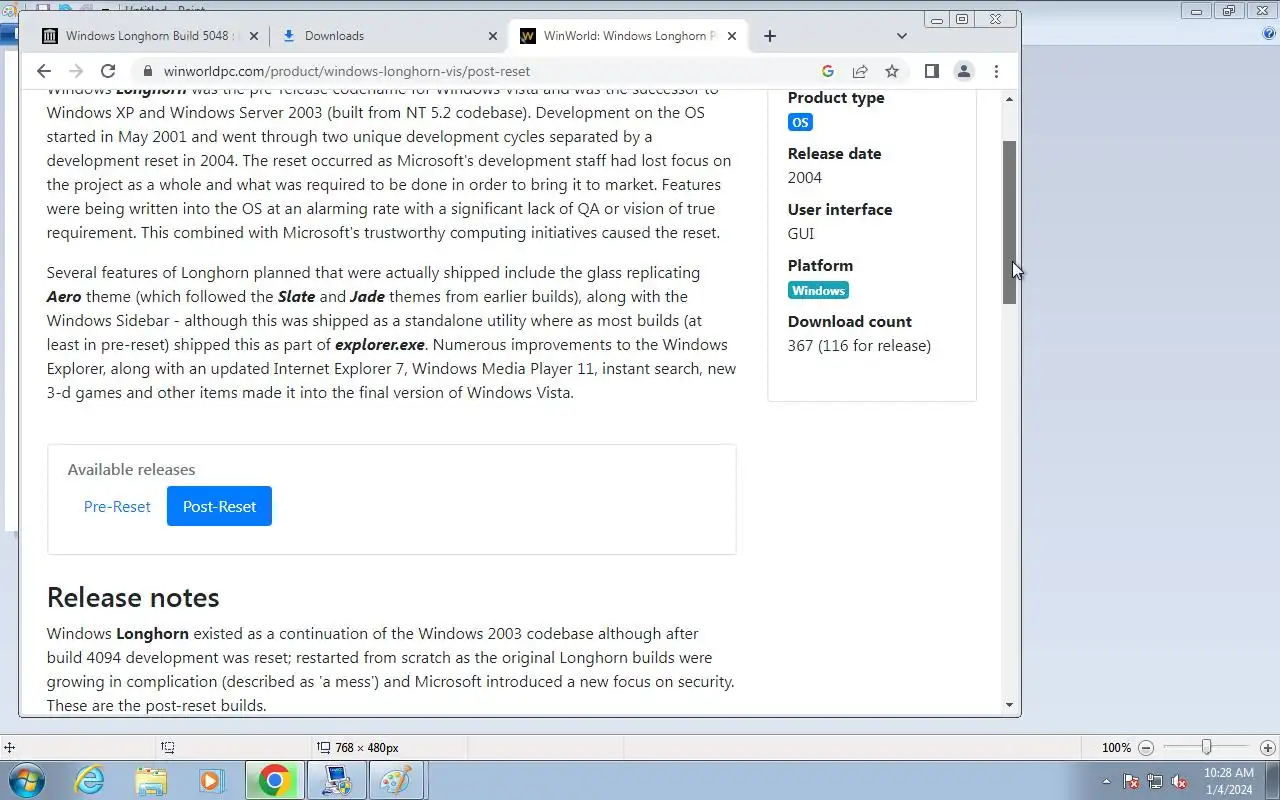The width and height of the screenshot is (1280, 800).
Task: Close the Windows Longhorn Build 5048 tab
Action: click(253, 36)
